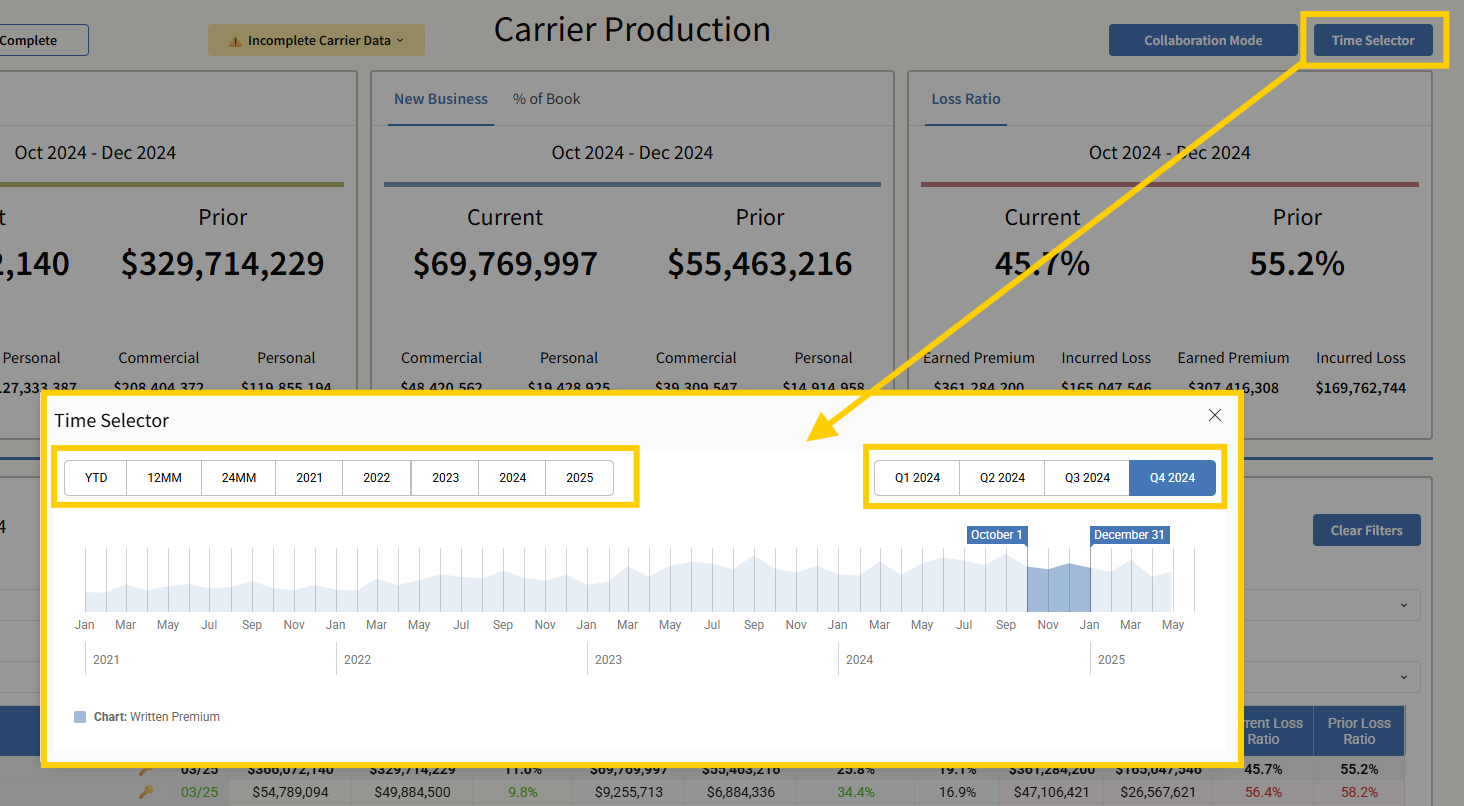Close the Time Selector dialog
1464x806 pixels.
1214,415
